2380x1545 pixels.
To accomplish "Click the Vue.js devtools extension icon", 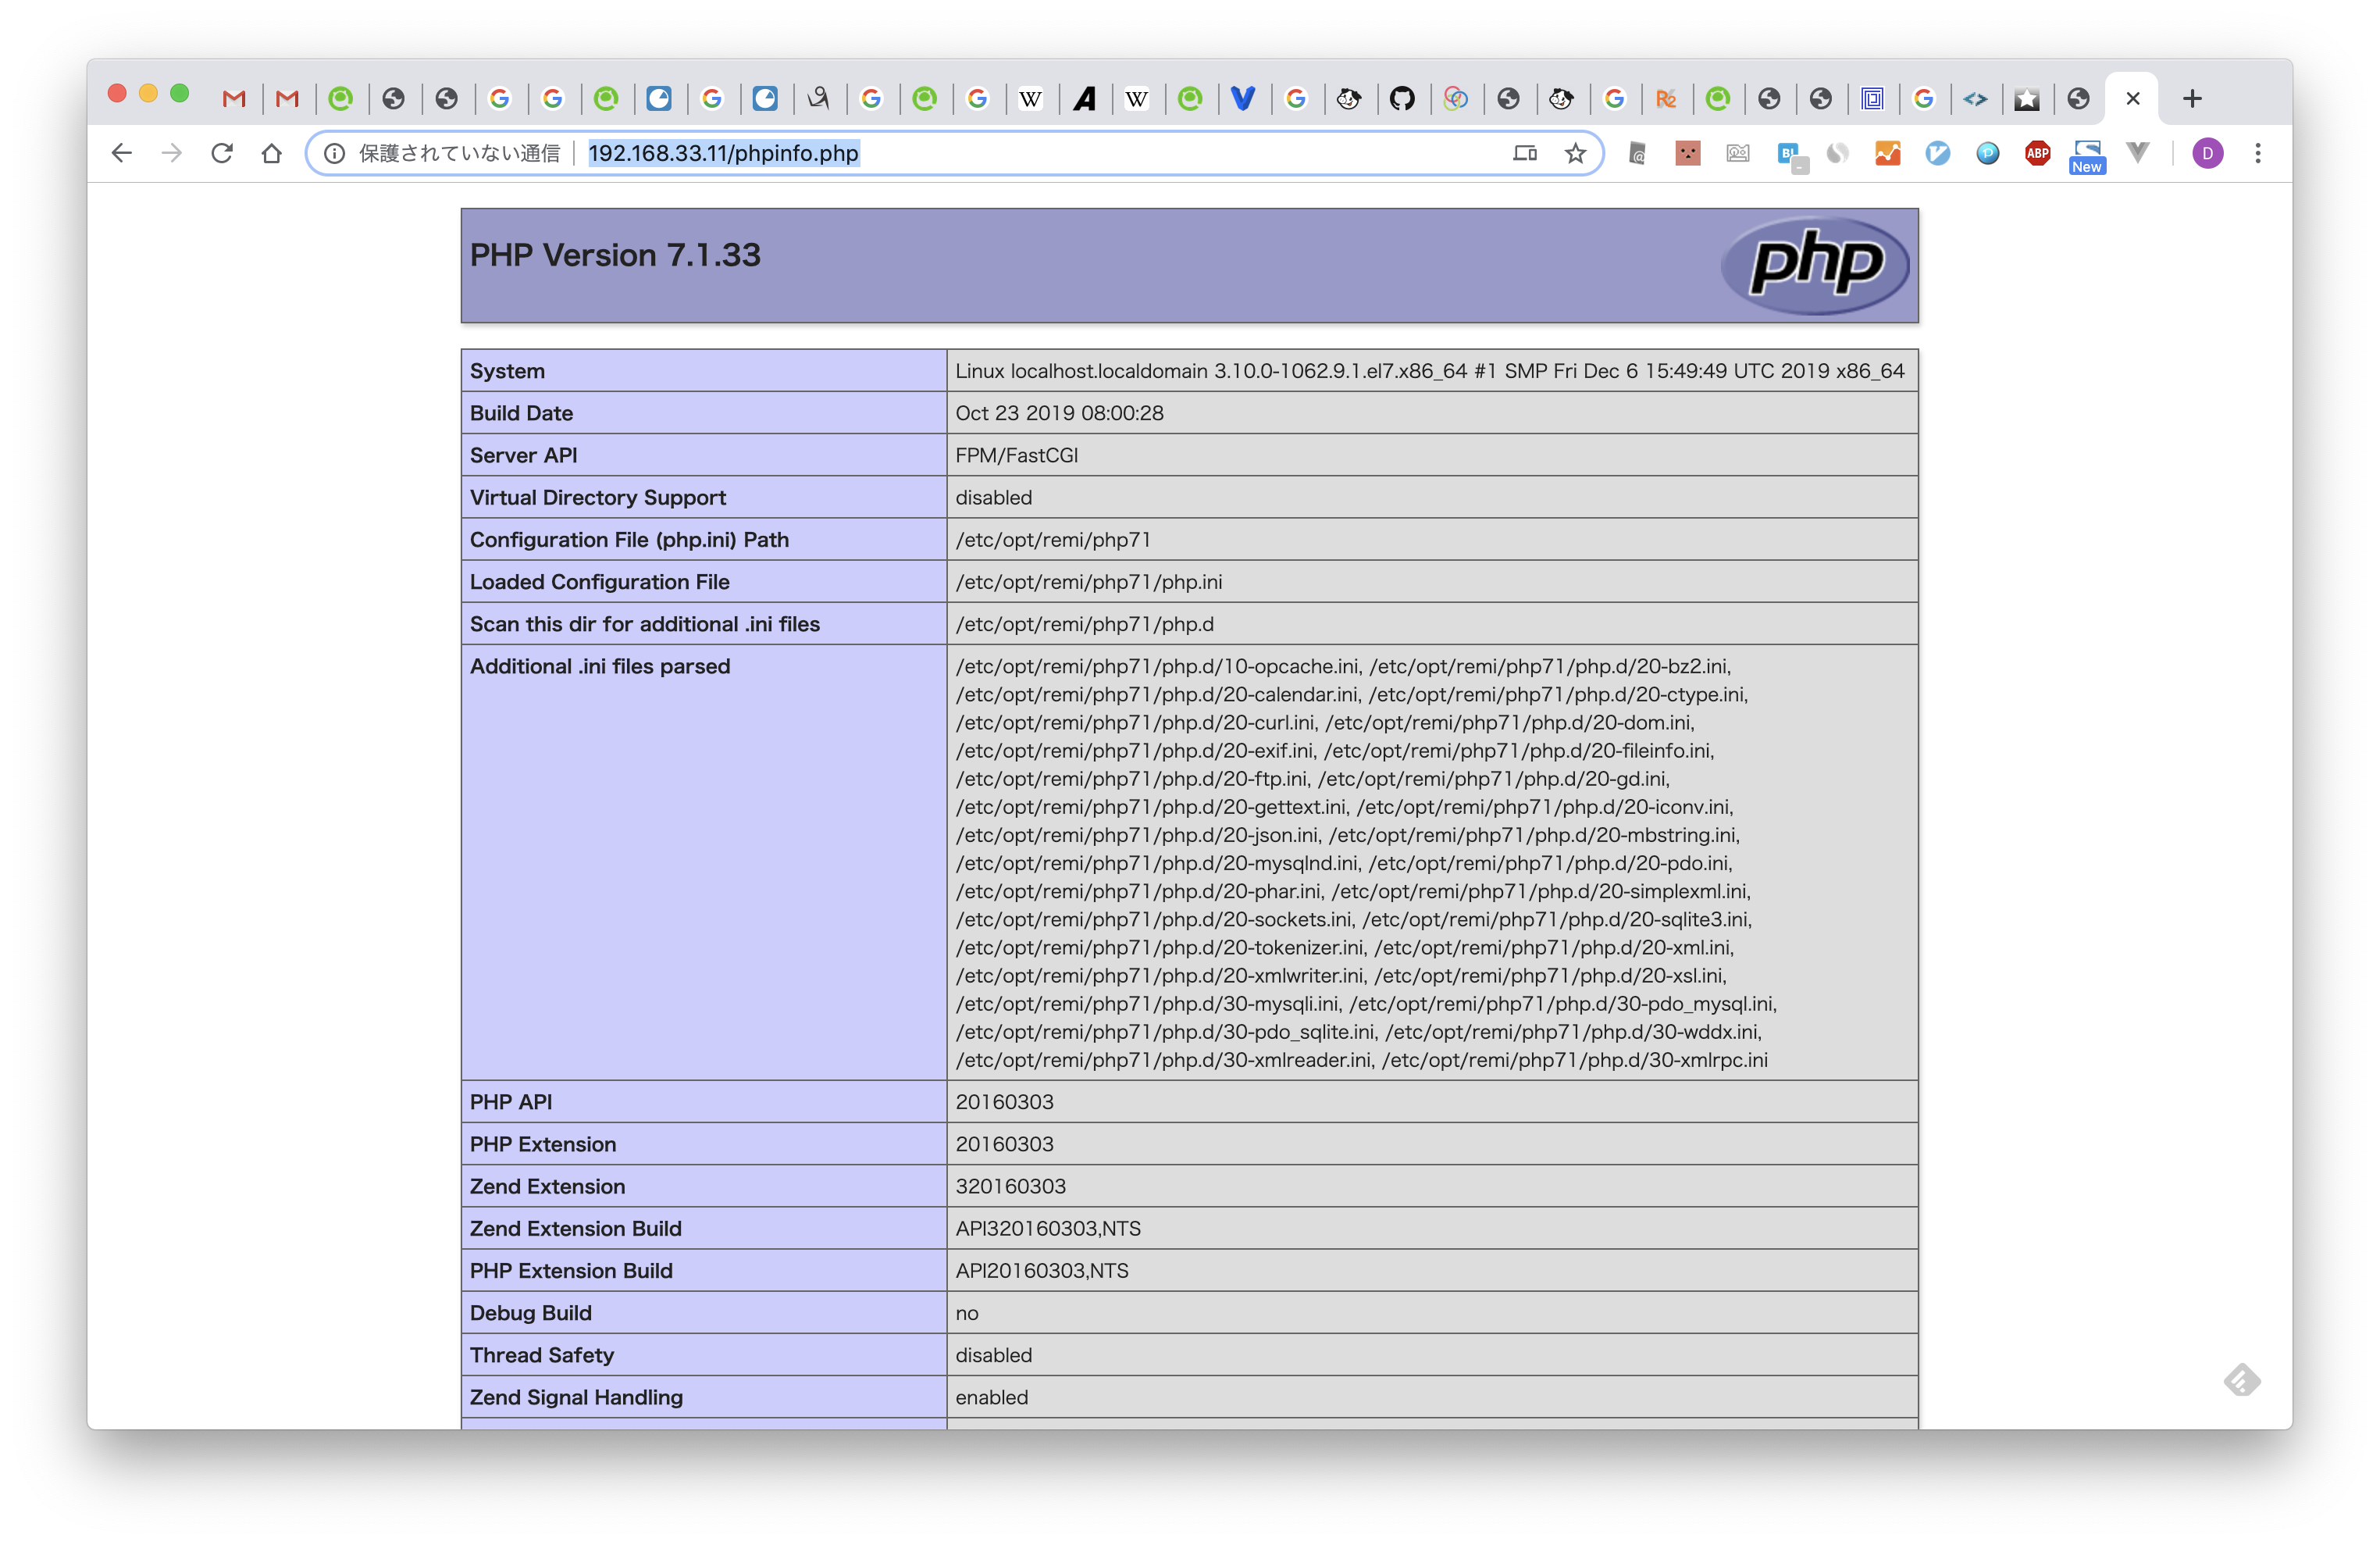I will [x=2138, y=153].
